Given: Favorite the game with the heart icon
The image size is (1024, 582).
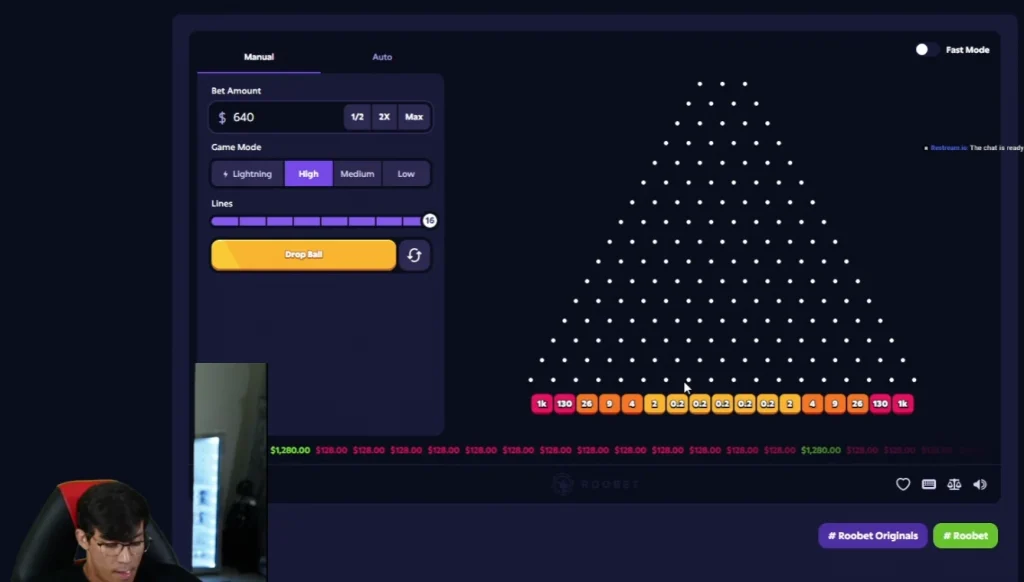Looking at the screenshot, I should (903, 484).
